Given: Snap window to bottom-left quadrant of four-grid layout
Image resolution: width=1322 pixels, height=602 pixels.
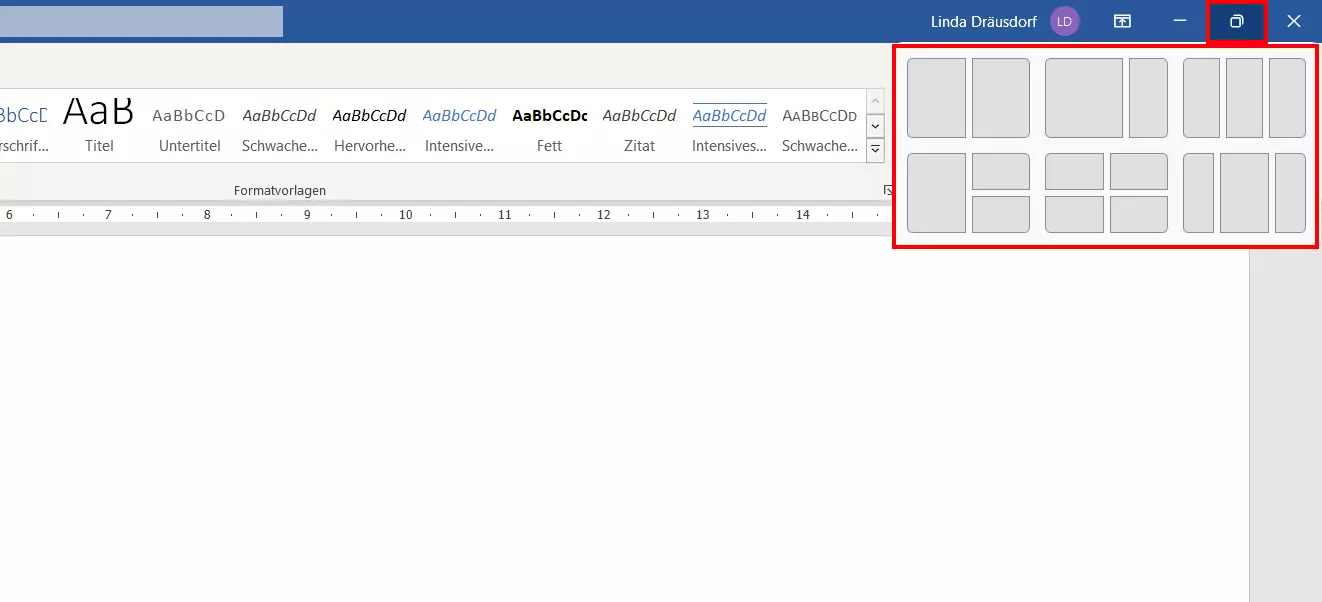Looking at the screenshot, I should click(x=1074, y=214).
